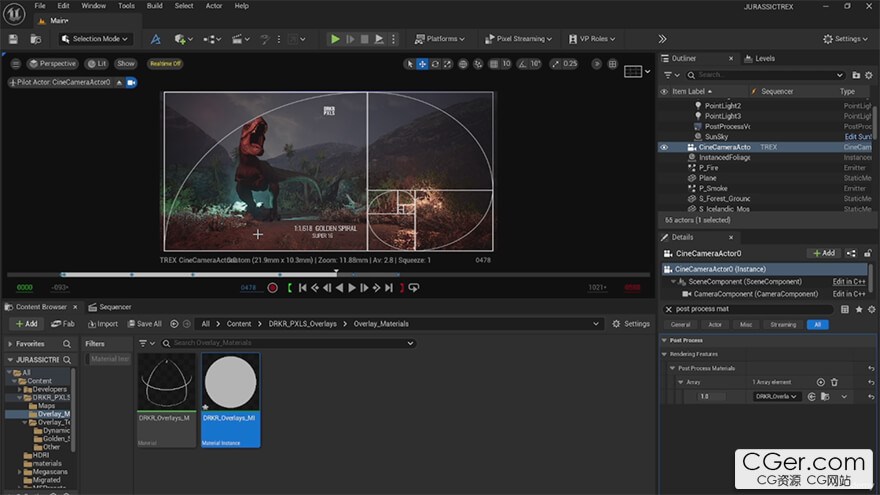This screenshot has width=880, height=495.
Task: Click Edit in C++ for SceneComponent
Action: point(849,282)
